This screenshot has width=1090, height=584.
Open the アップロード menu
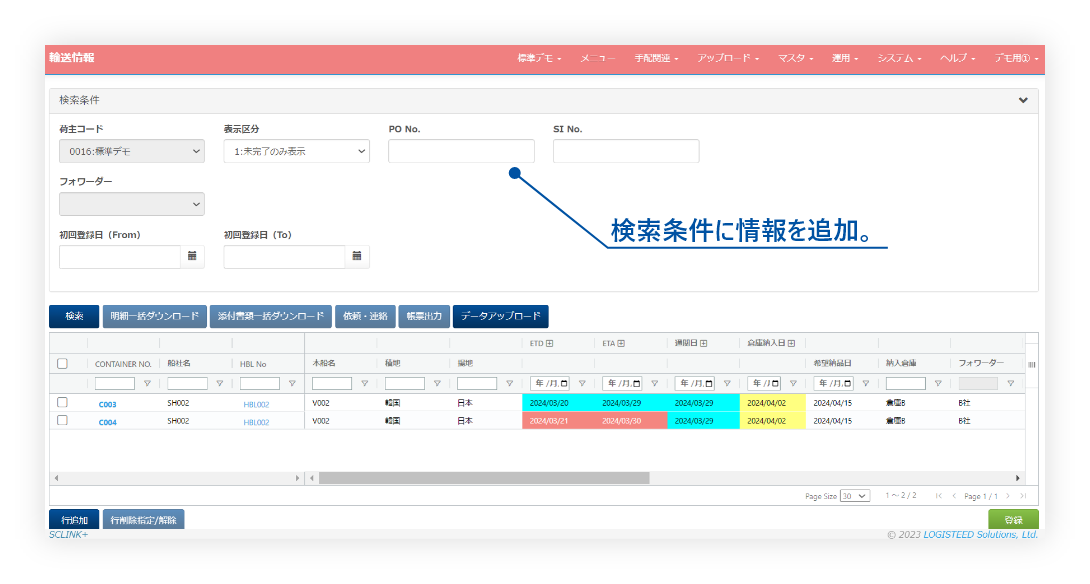pos(728,59)
